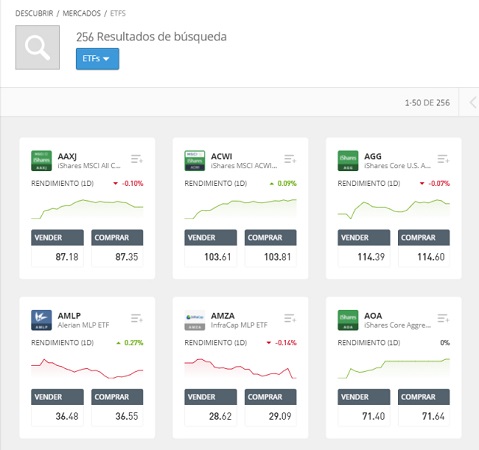Go to DESCUBRIR breadcrumb

[x=34, y=13]
